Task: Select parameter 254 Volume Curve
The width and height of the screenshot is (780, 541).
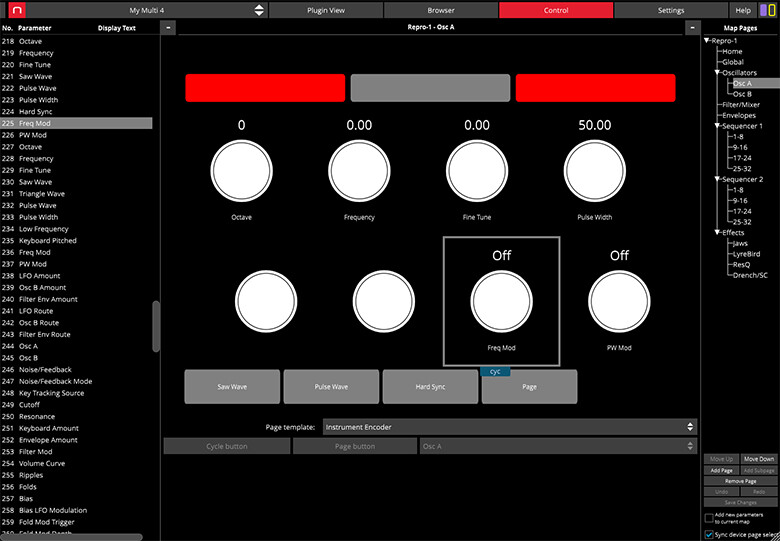Action: click(77, 463)
